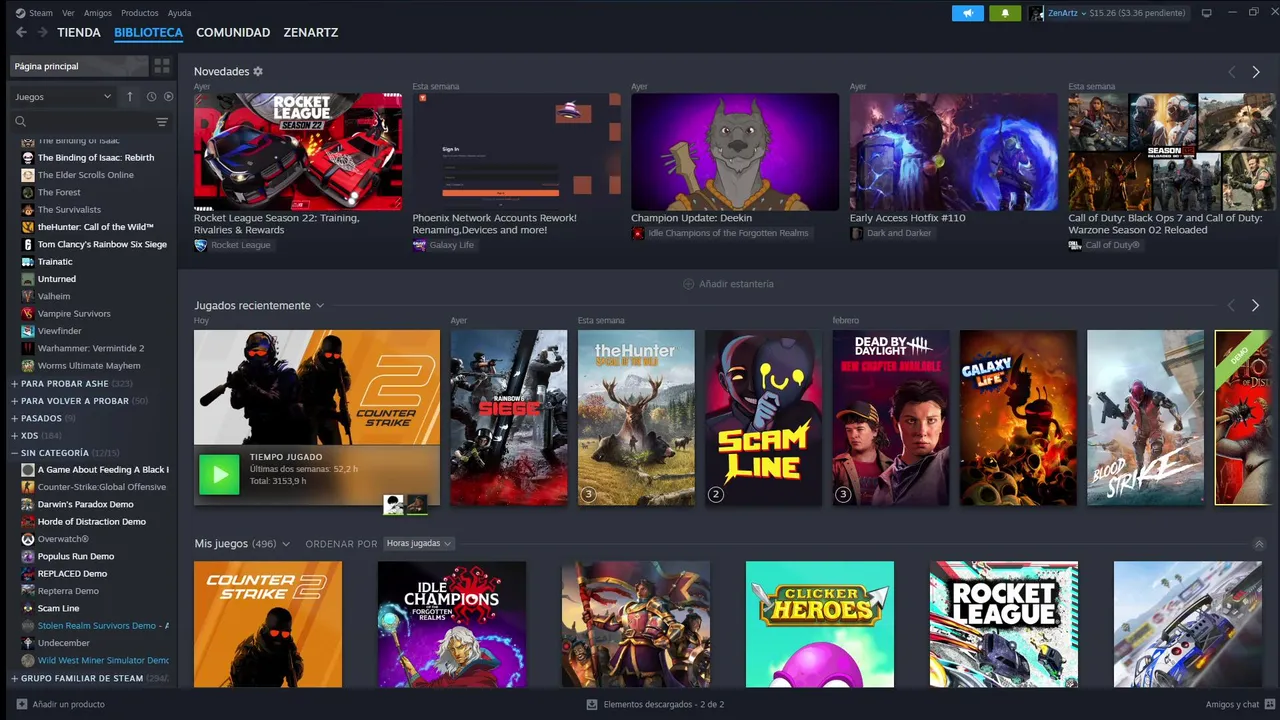This screenshot has height=720, width=1280.
Task: Open downloads icon in bottom bar
Action: (592, 704)
